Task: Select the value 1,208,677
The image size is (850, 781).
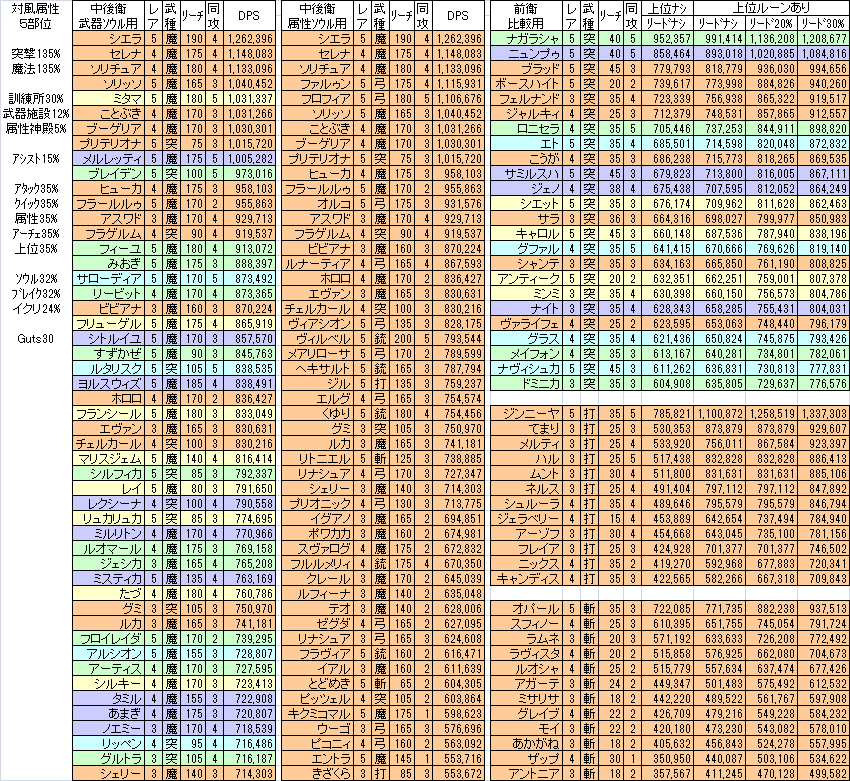Action: tap(823, 38)
